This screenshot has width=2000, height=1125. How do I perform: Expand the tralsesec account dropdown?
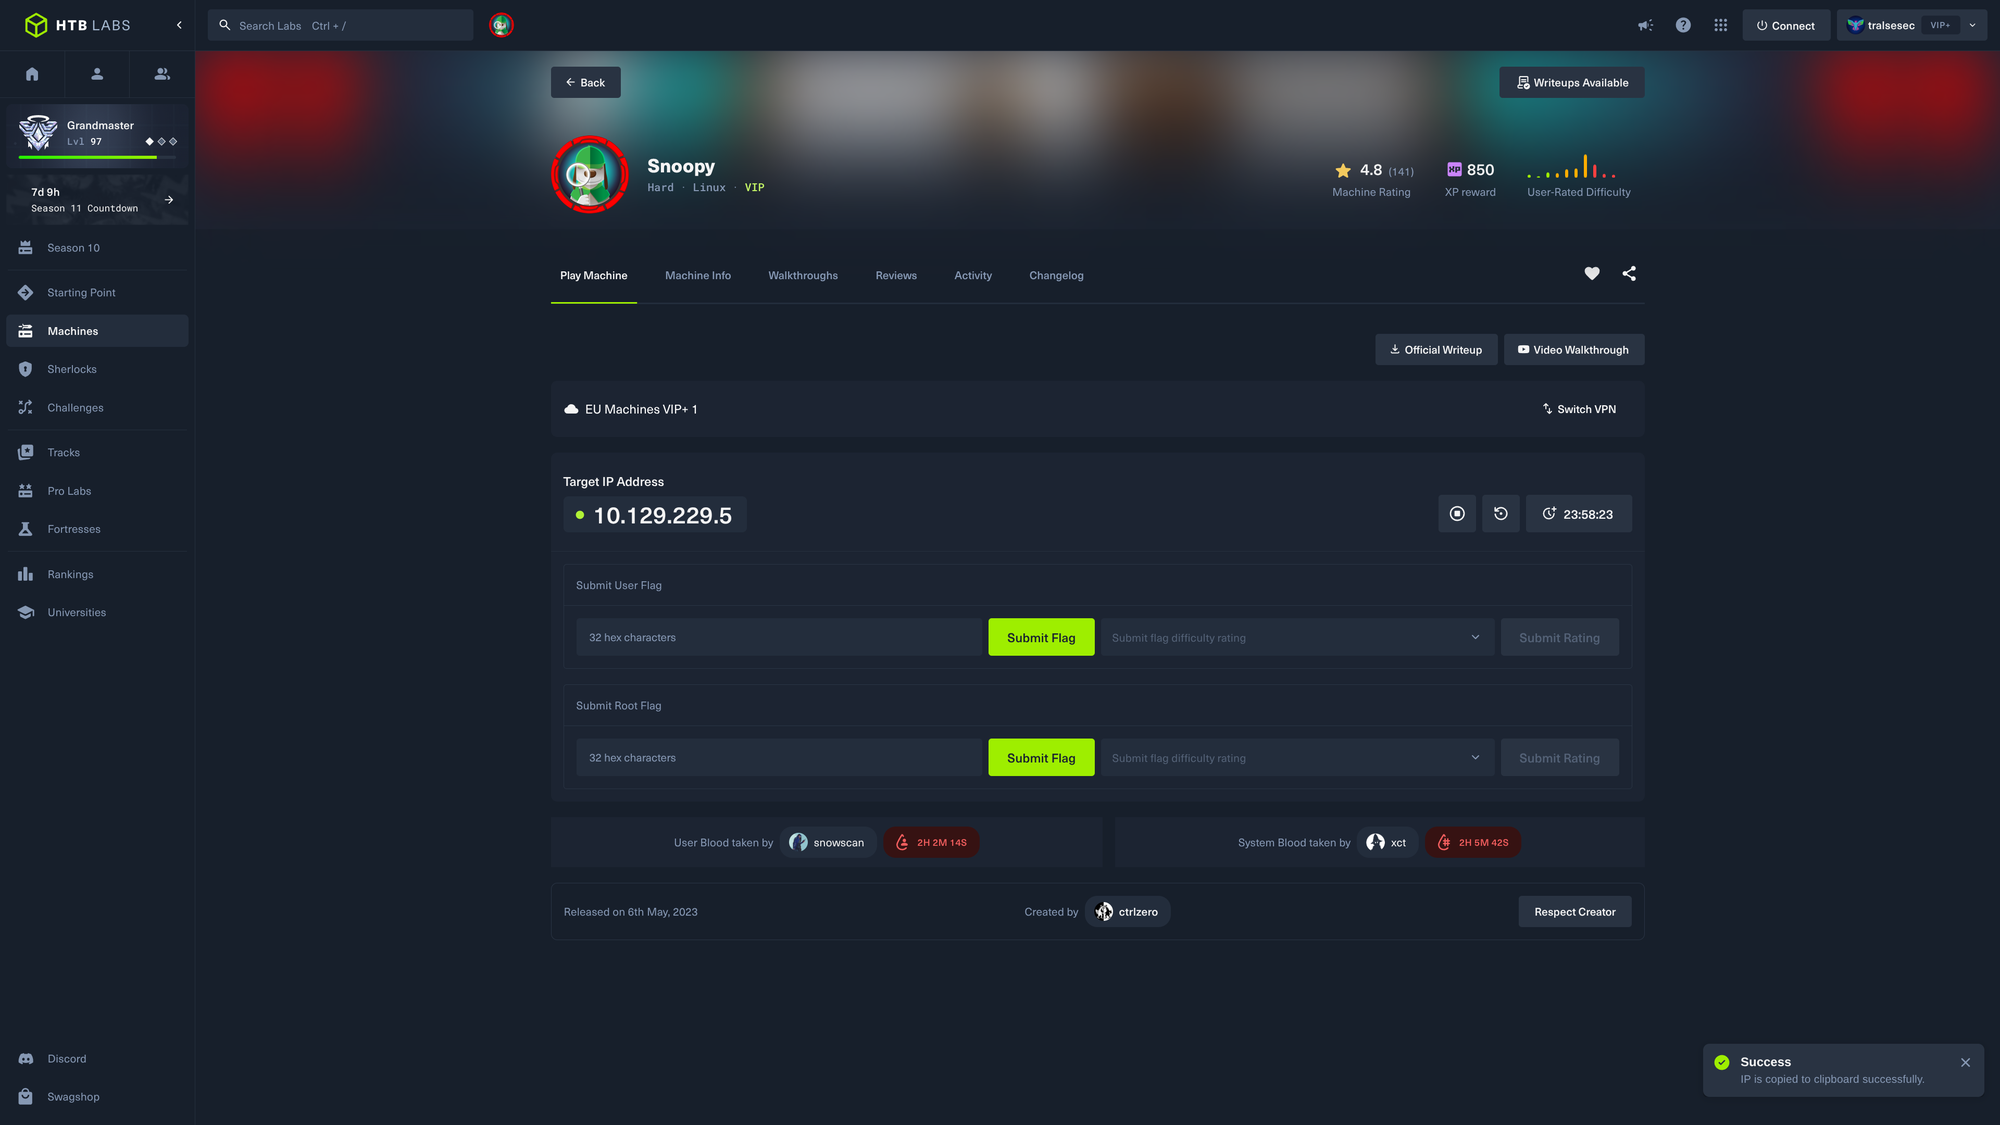[x=1911, y=25]
